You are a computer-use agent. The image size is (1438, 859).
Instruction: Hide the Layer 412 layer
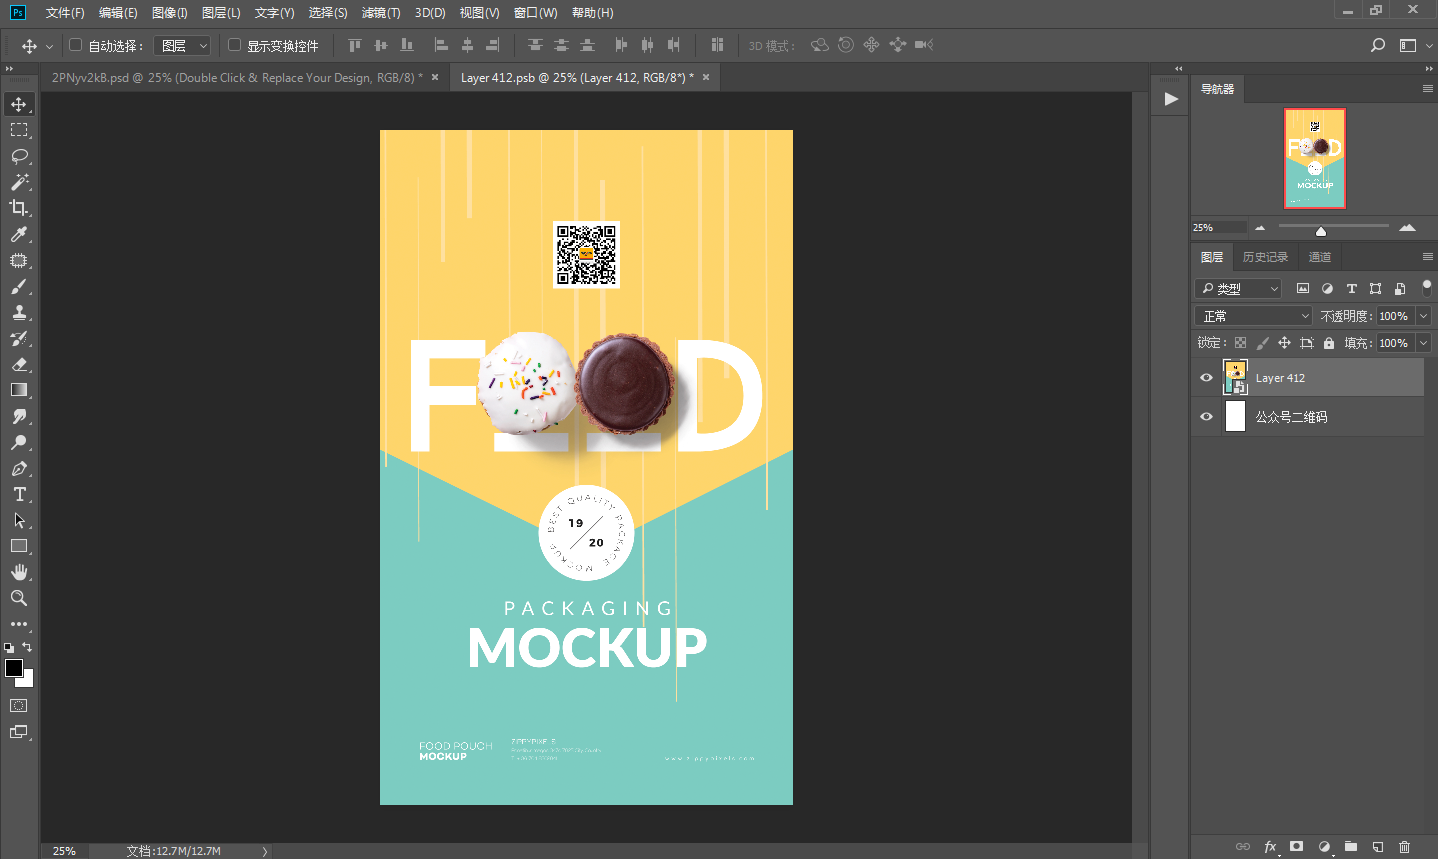1206,378
